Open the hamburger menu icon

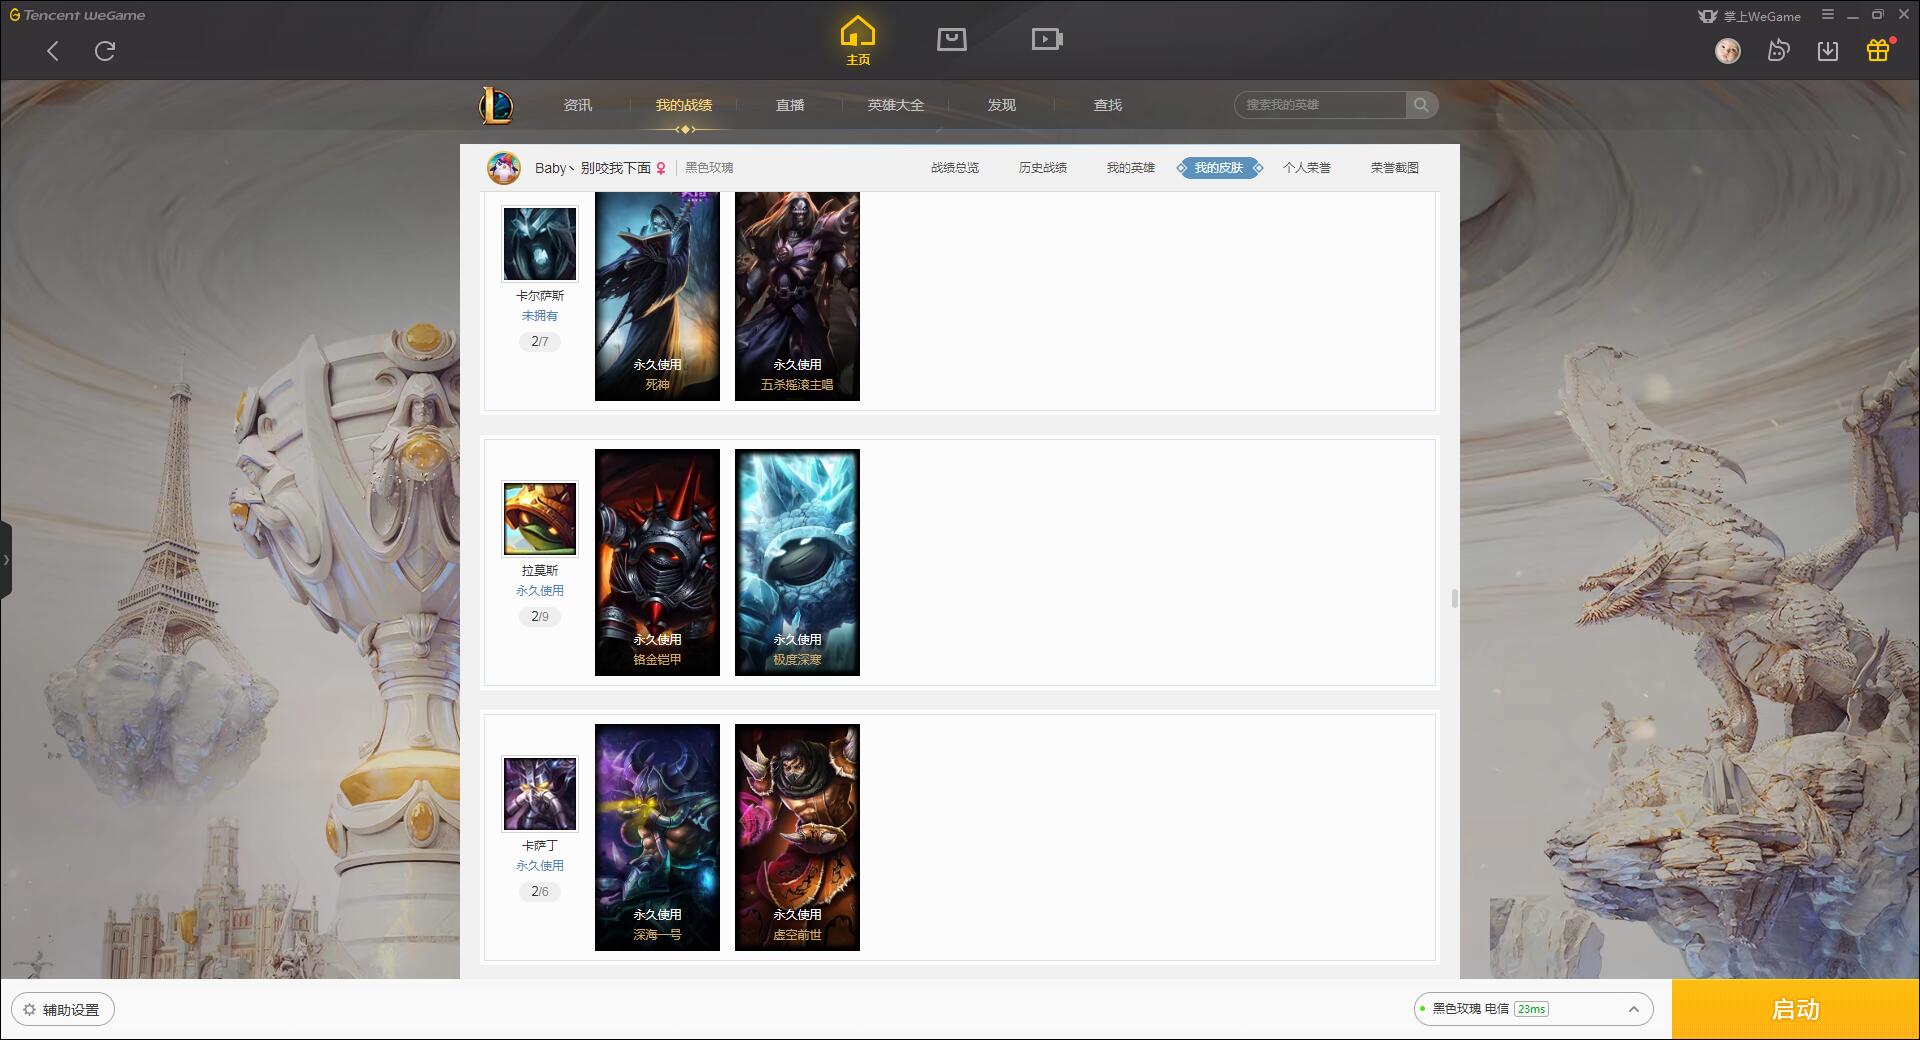1828,15
